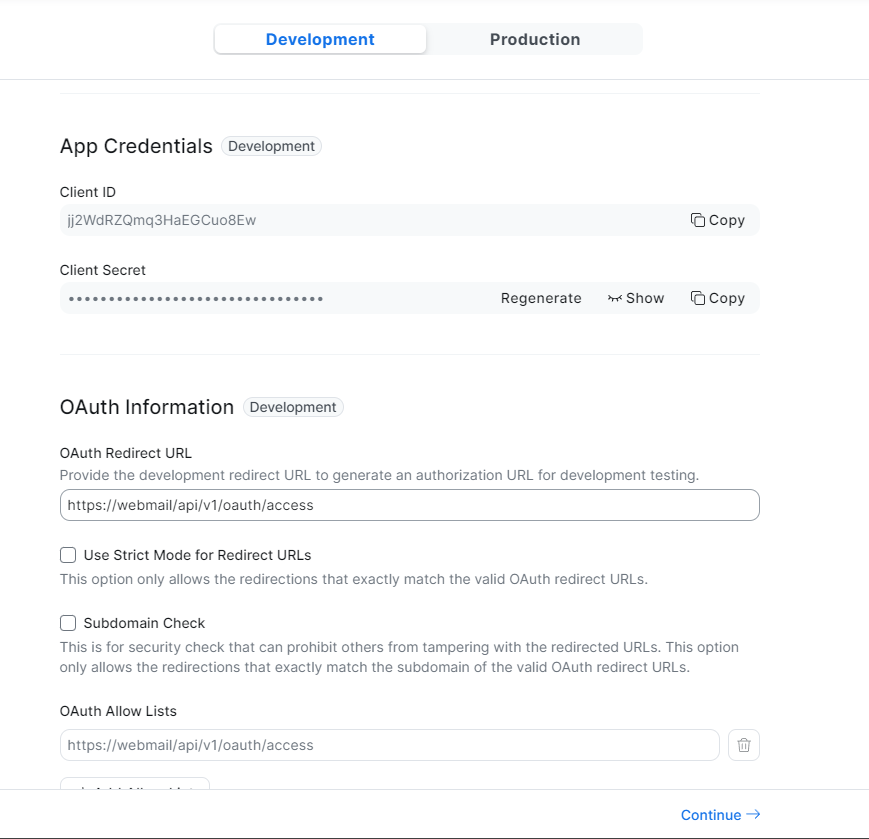Click the Development badge beside OAuth Information
This screenshot has width=869, height=839.
coord(293,407)
